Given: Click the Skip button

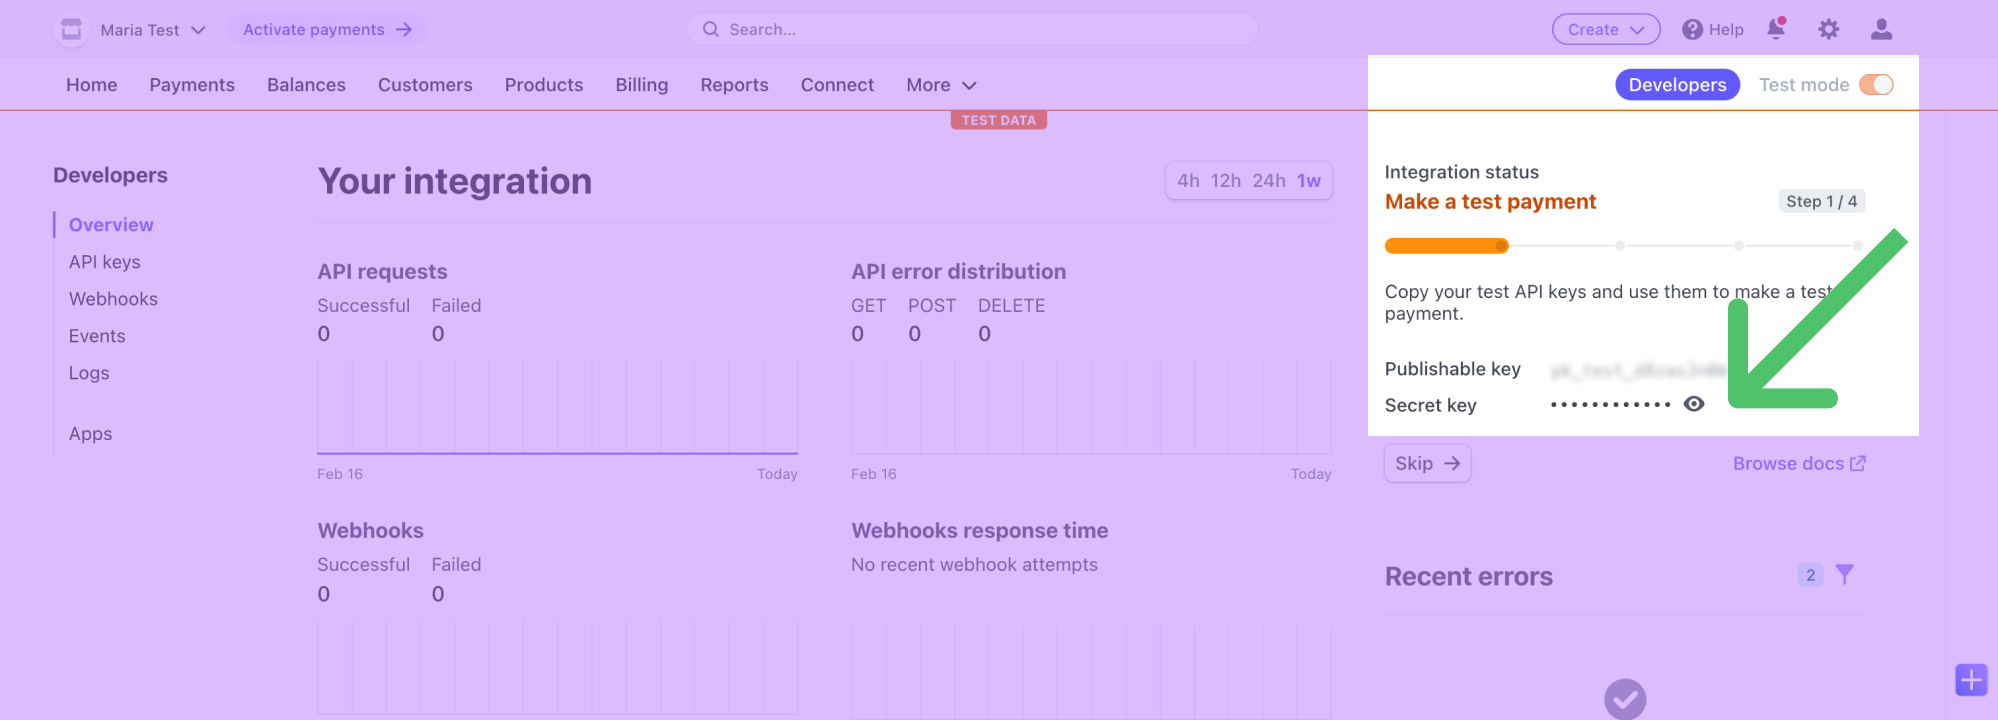Looking at the screenshot, I should [1427, 463].
